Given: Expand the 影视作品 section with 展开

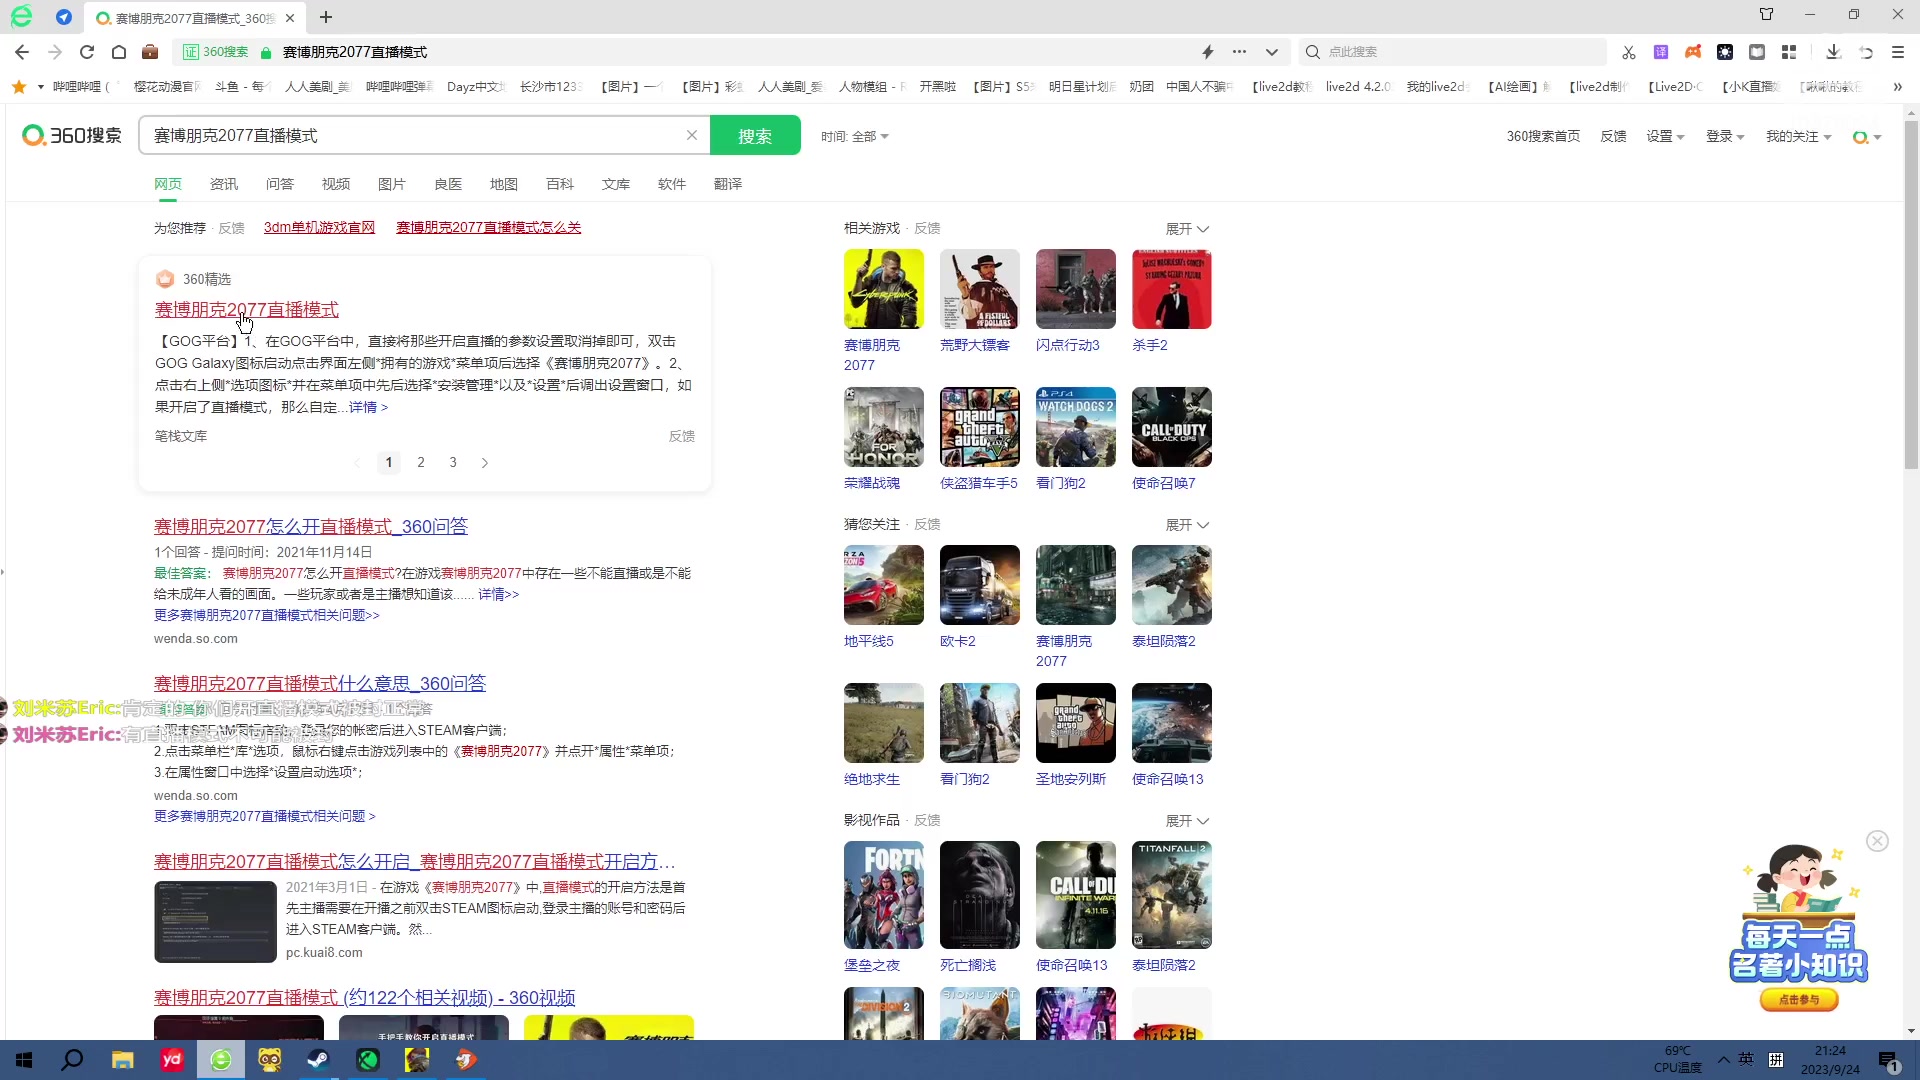Looking at the screenshot, I should pos(1187,821).
